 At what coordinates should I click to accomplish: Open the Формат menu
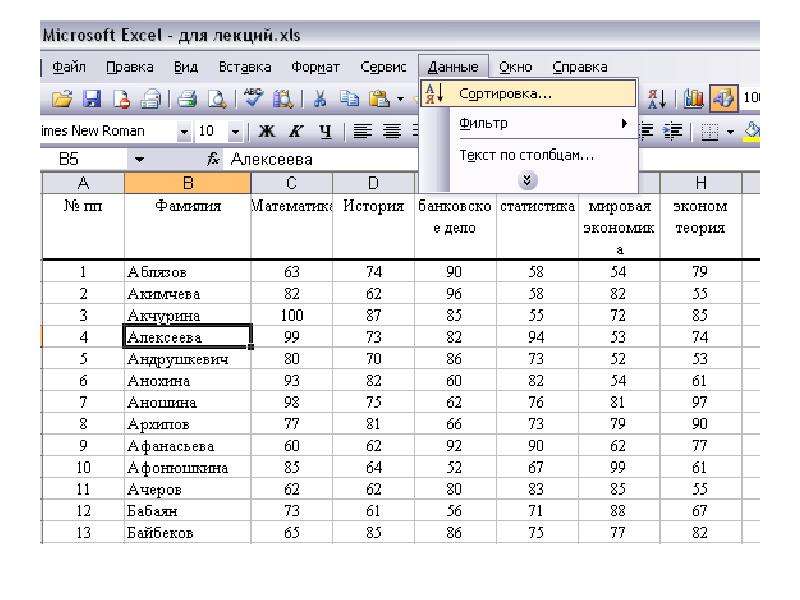pyautogui.click(x=315, y=67)
